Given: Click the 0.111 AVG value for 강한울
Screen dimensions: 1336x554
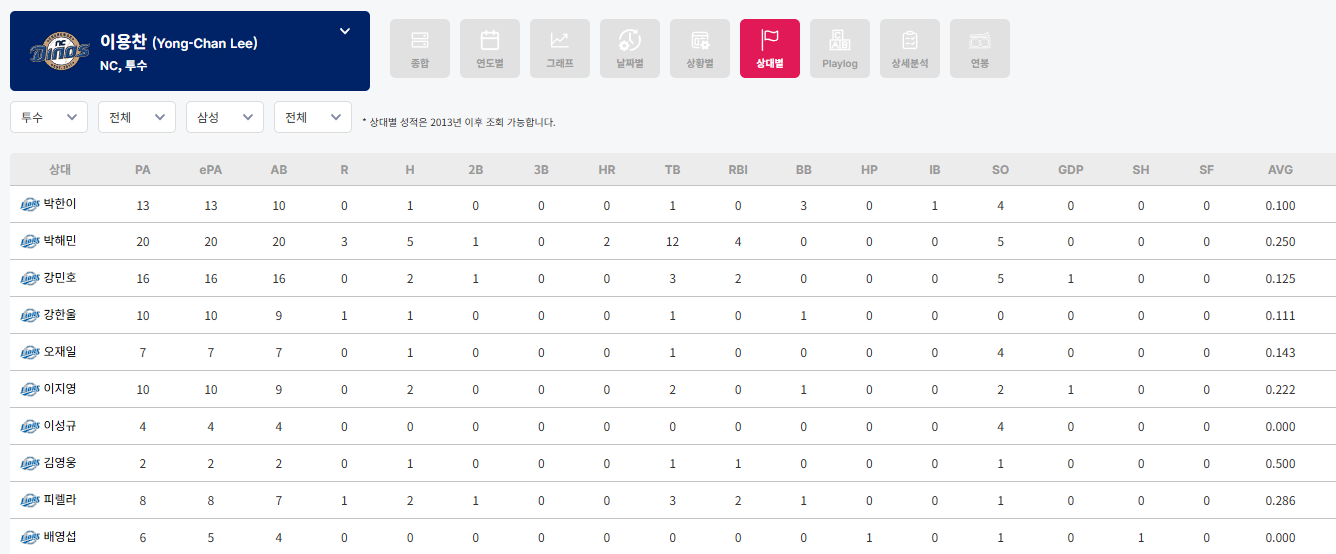Looking at the screenshot, I should (1280, 316).
